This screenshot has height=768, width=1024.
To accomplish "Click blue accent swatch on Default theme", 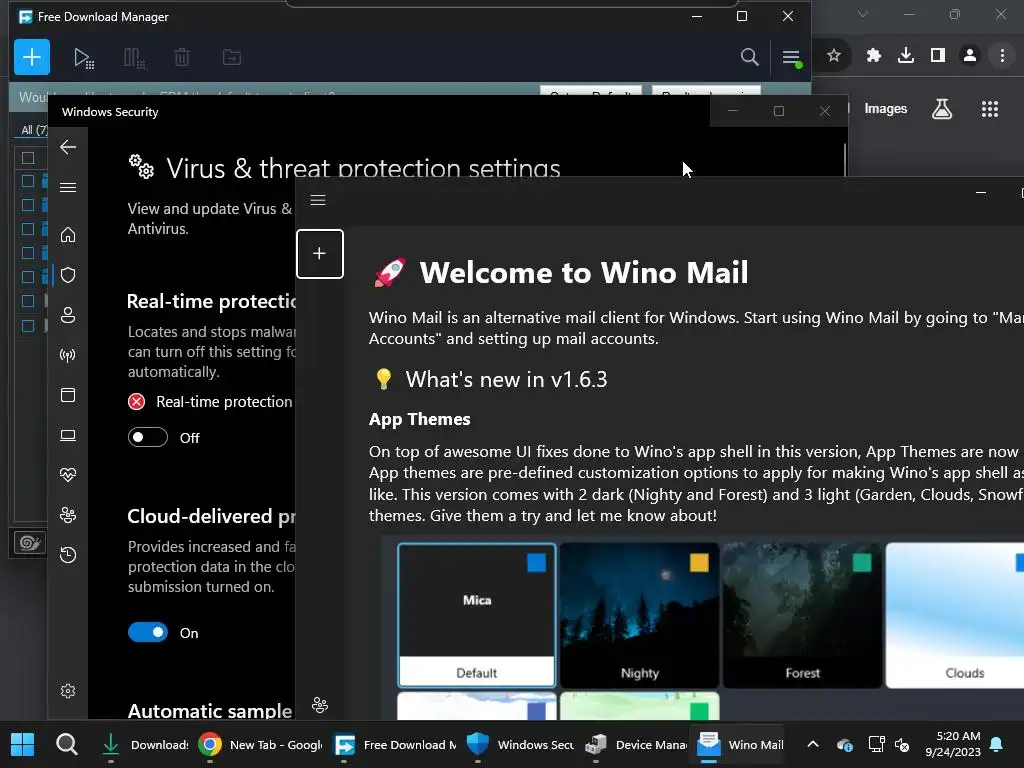I will click(x=536, y=562).
